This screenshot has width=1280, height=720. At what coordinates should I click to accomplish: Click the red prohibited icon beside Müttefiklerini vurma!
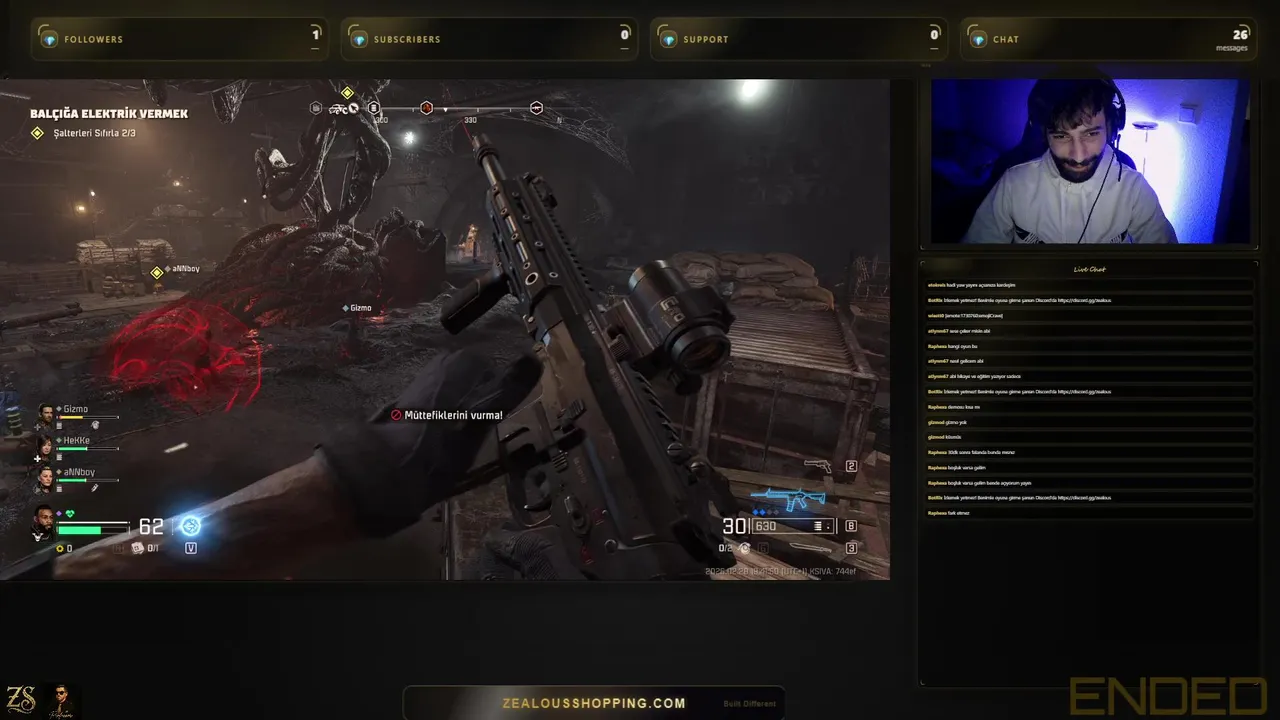pos(396,415)
